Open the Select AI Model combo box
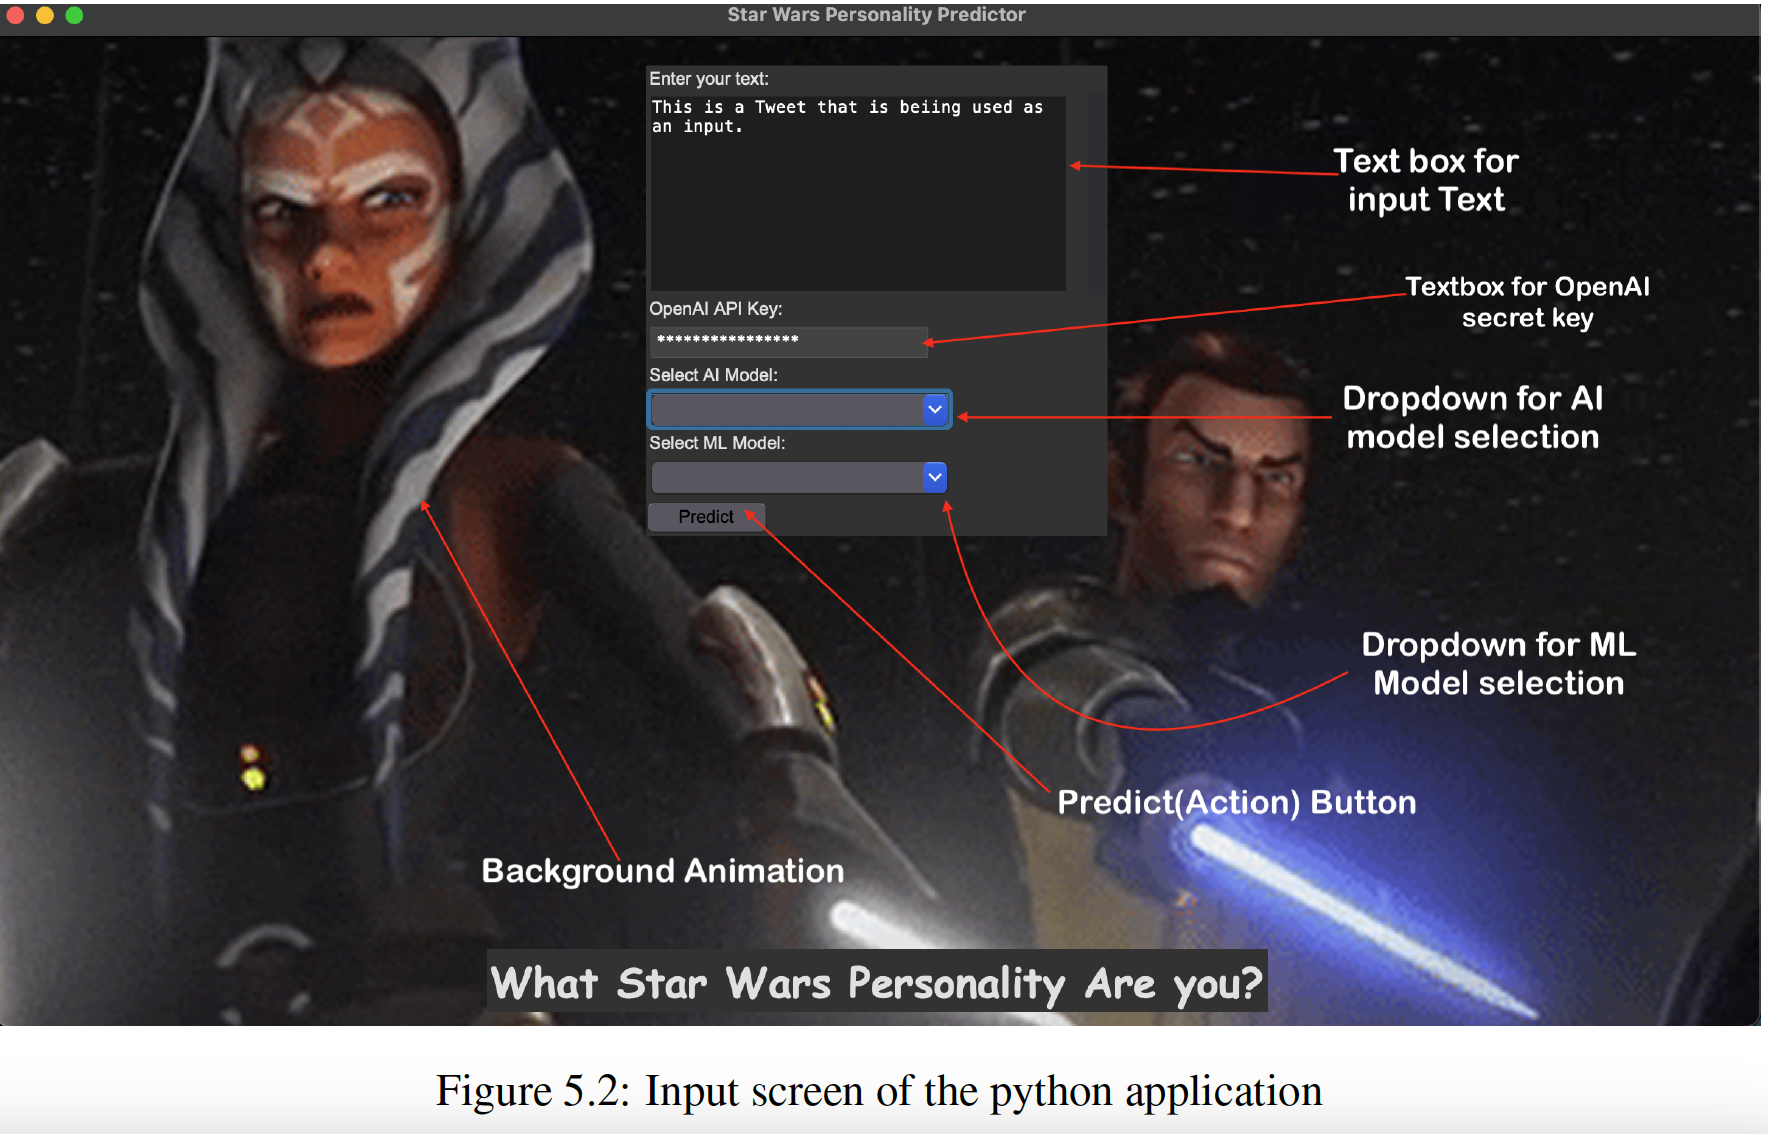The width and height of the screenshot is (1768, 1134). tap(790, 410)
